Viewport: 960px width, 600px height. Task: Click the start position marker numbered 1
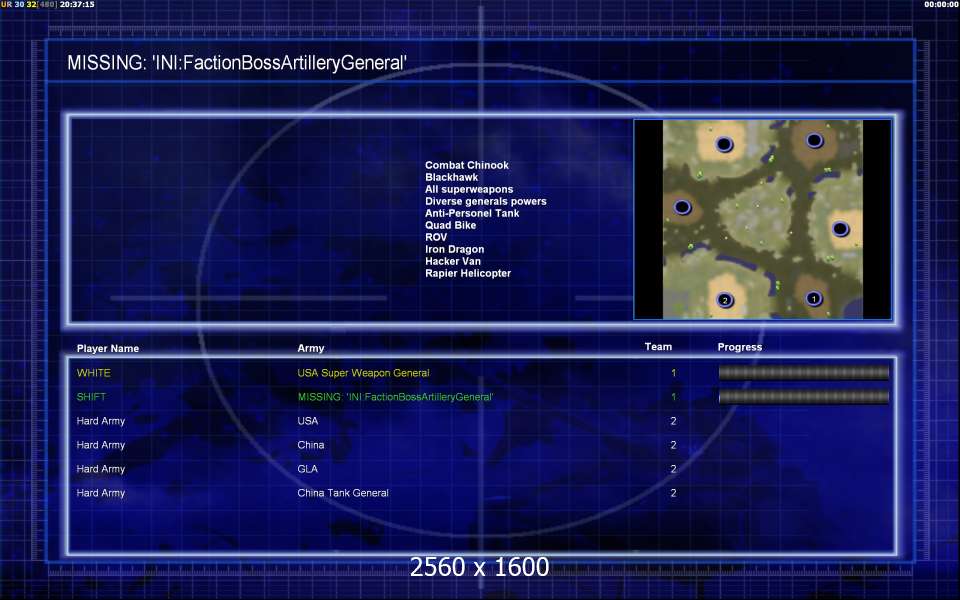pos(813,299)
